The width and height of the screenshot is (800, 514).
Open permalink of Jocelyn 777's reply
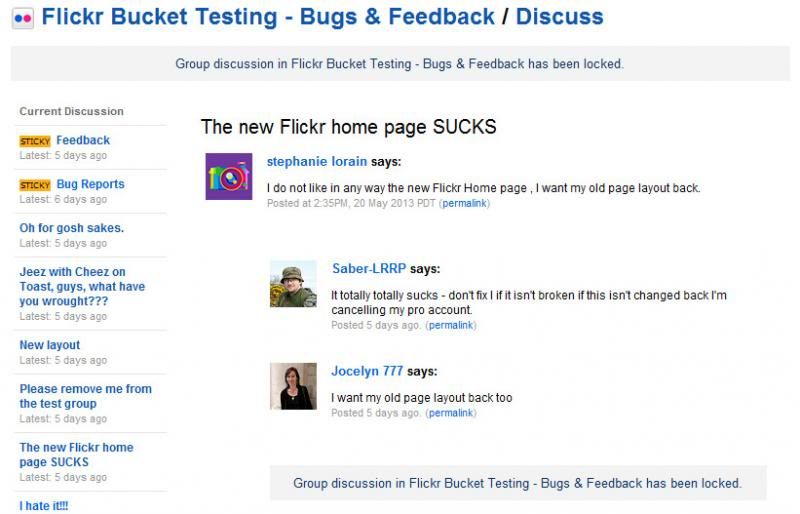(451, 413)
